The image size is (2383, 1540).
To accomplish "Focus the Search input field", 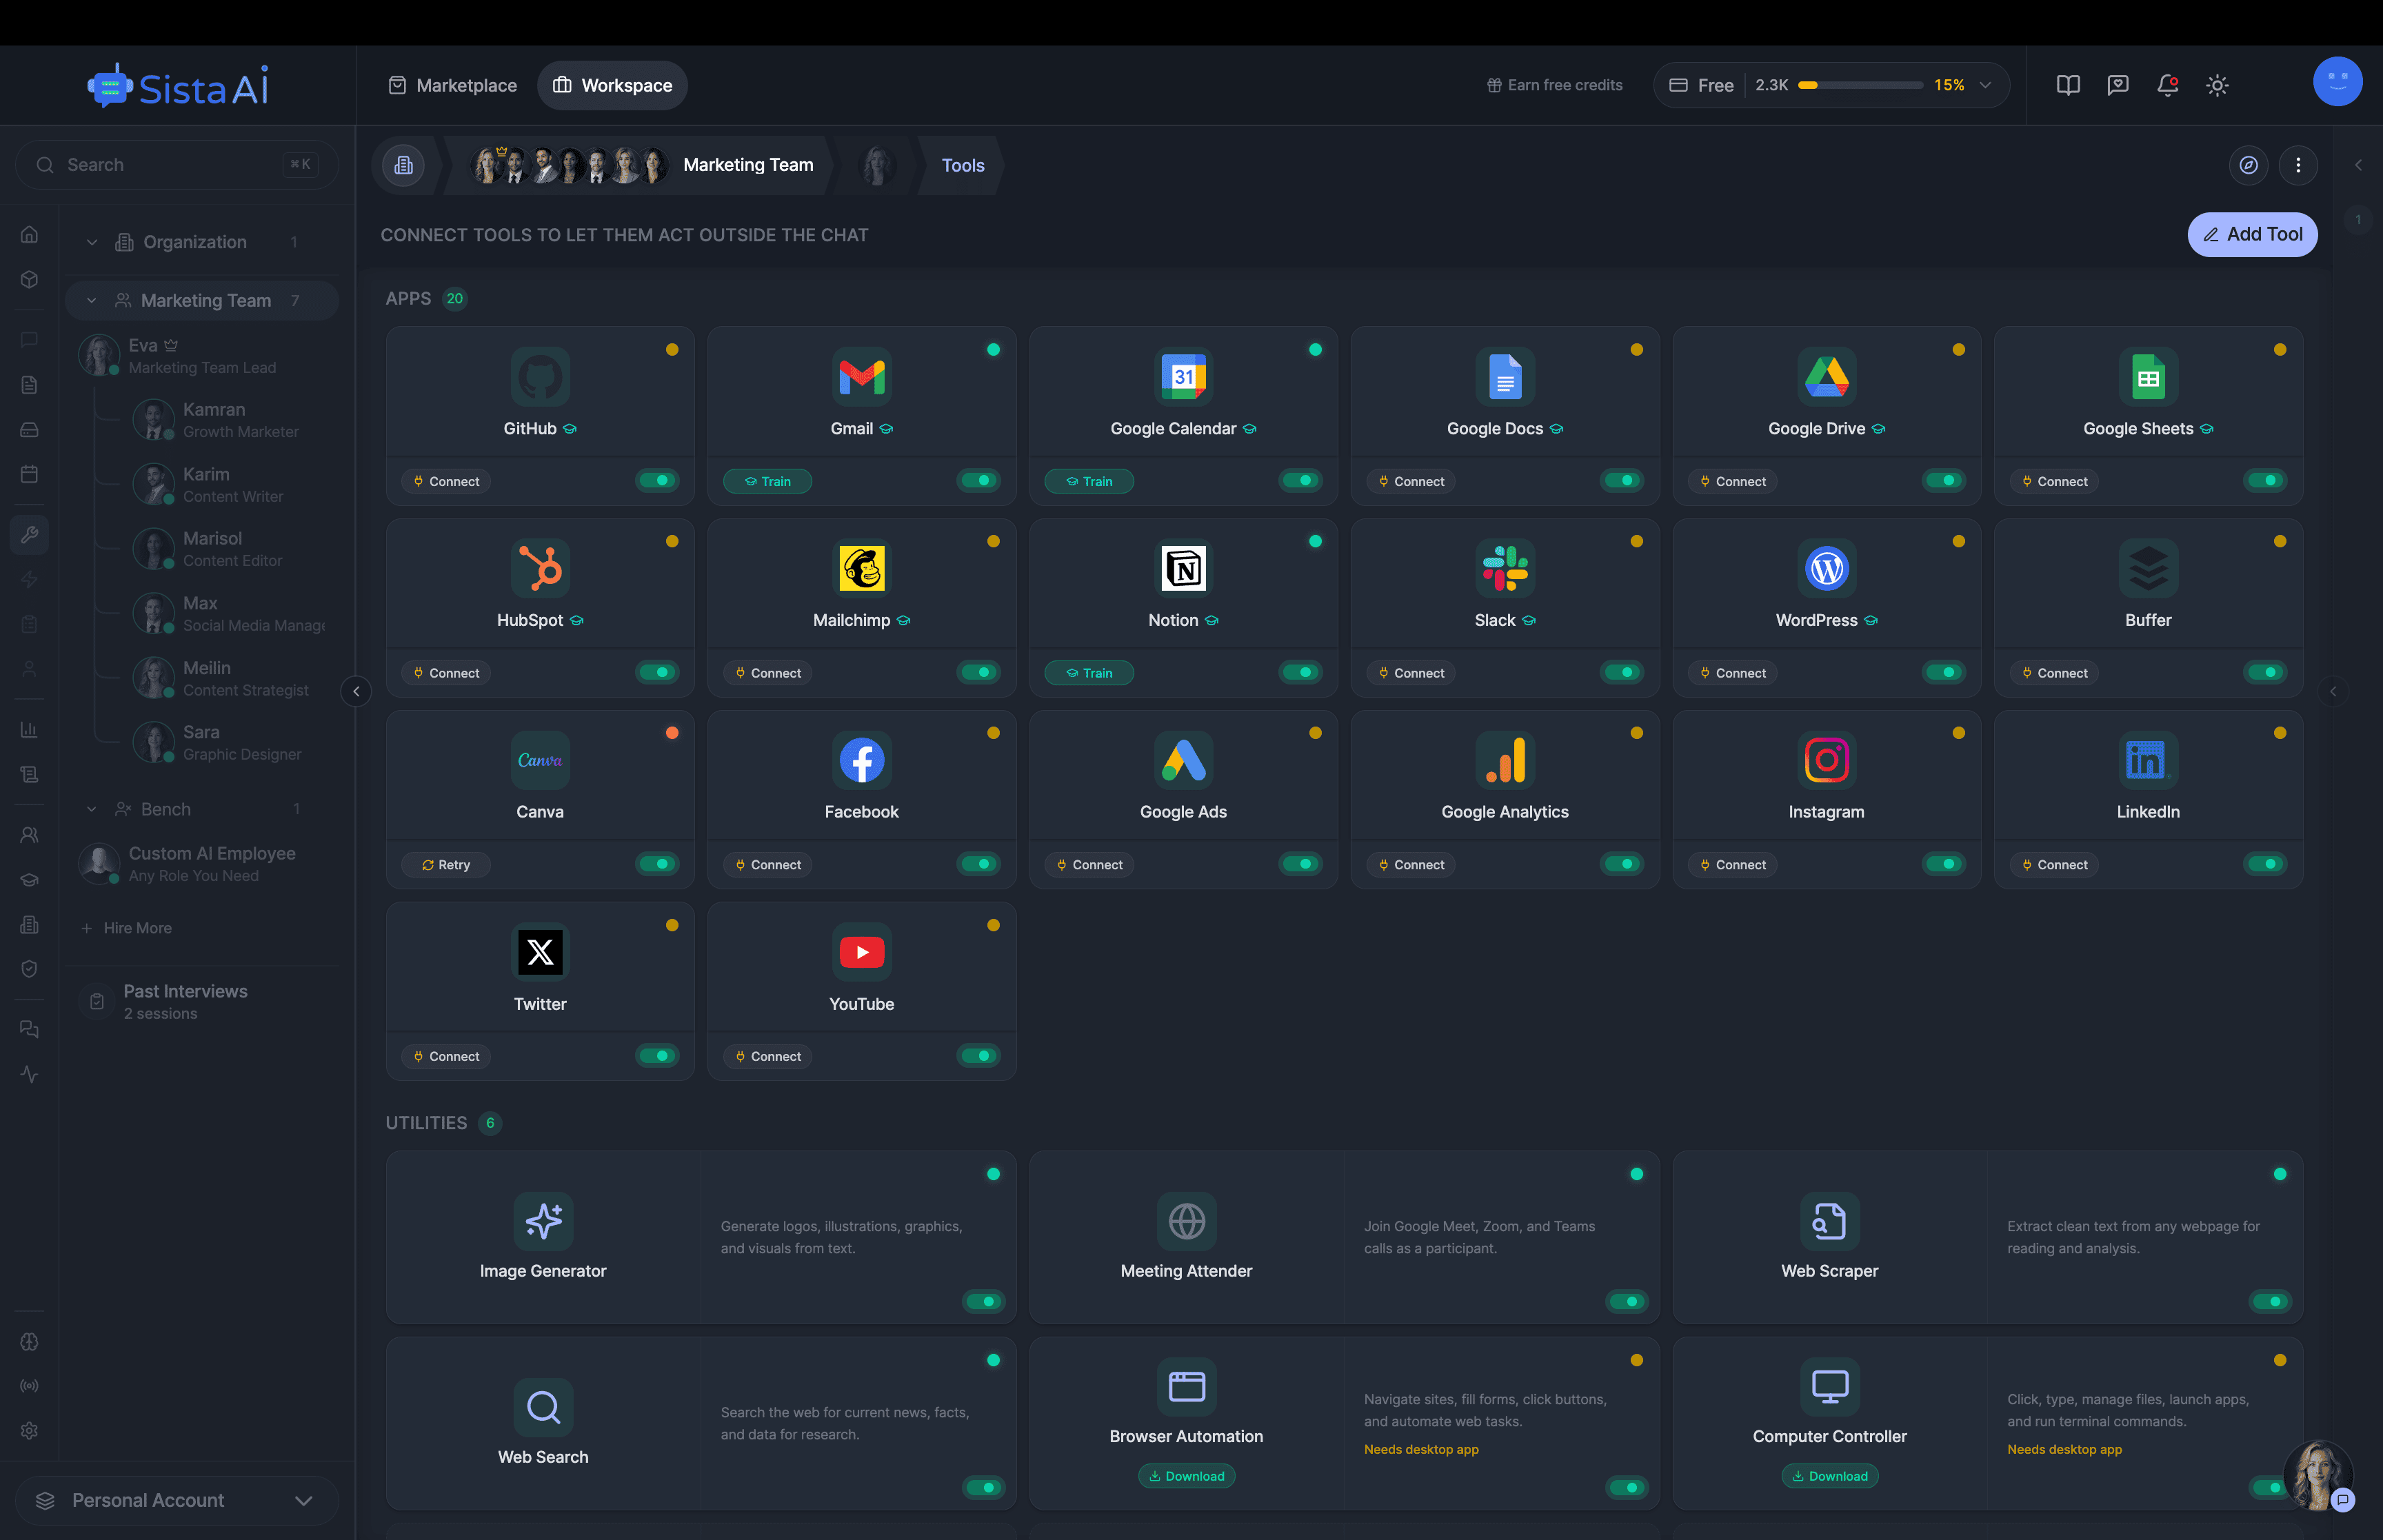I will pyautogui.click(x=177, y=165).
